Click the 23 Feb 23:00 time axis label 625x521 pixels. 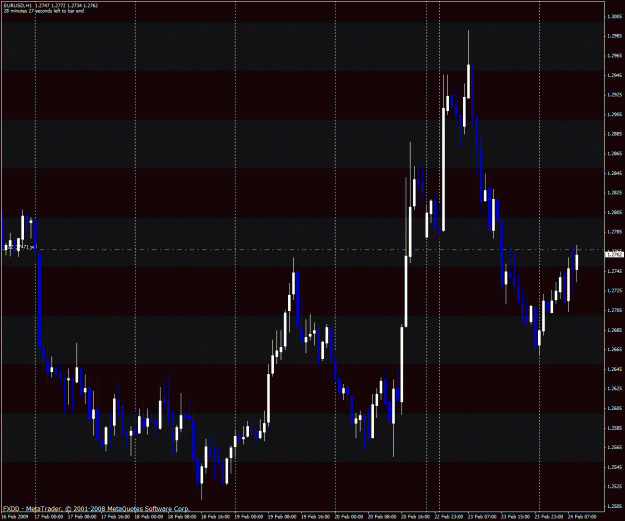pos(548,517)
